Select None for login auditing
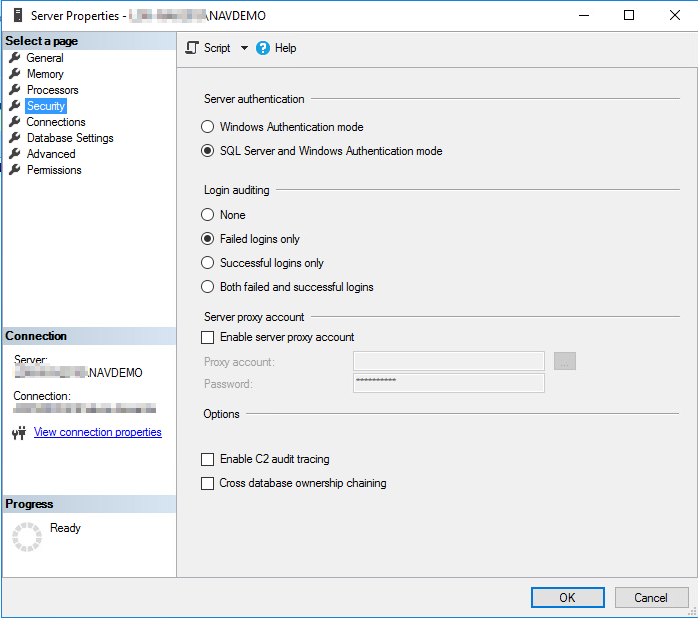 point(208,215)
